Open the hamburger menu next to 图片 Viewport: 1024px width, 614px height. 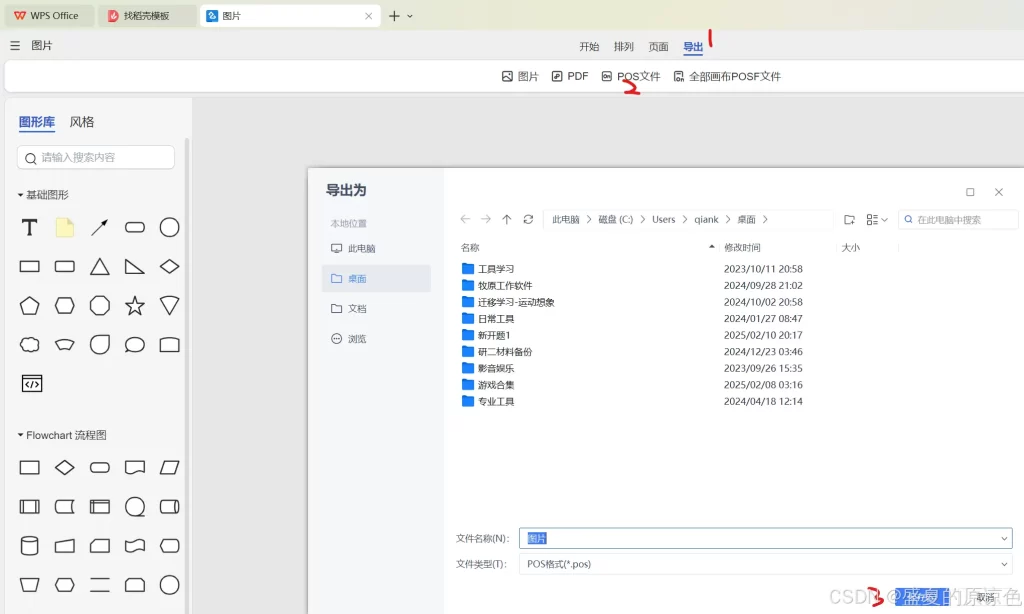pos(14,45)
